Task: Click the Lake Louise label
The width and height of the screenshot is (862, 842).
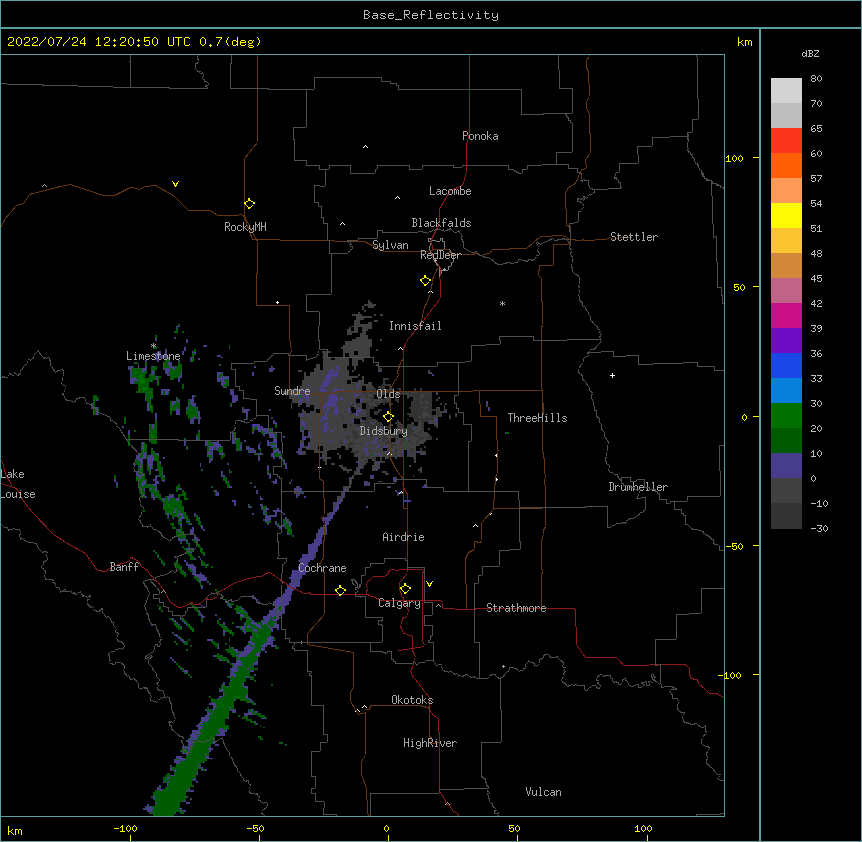Action: pyautogui.click(x=18, y=484)
